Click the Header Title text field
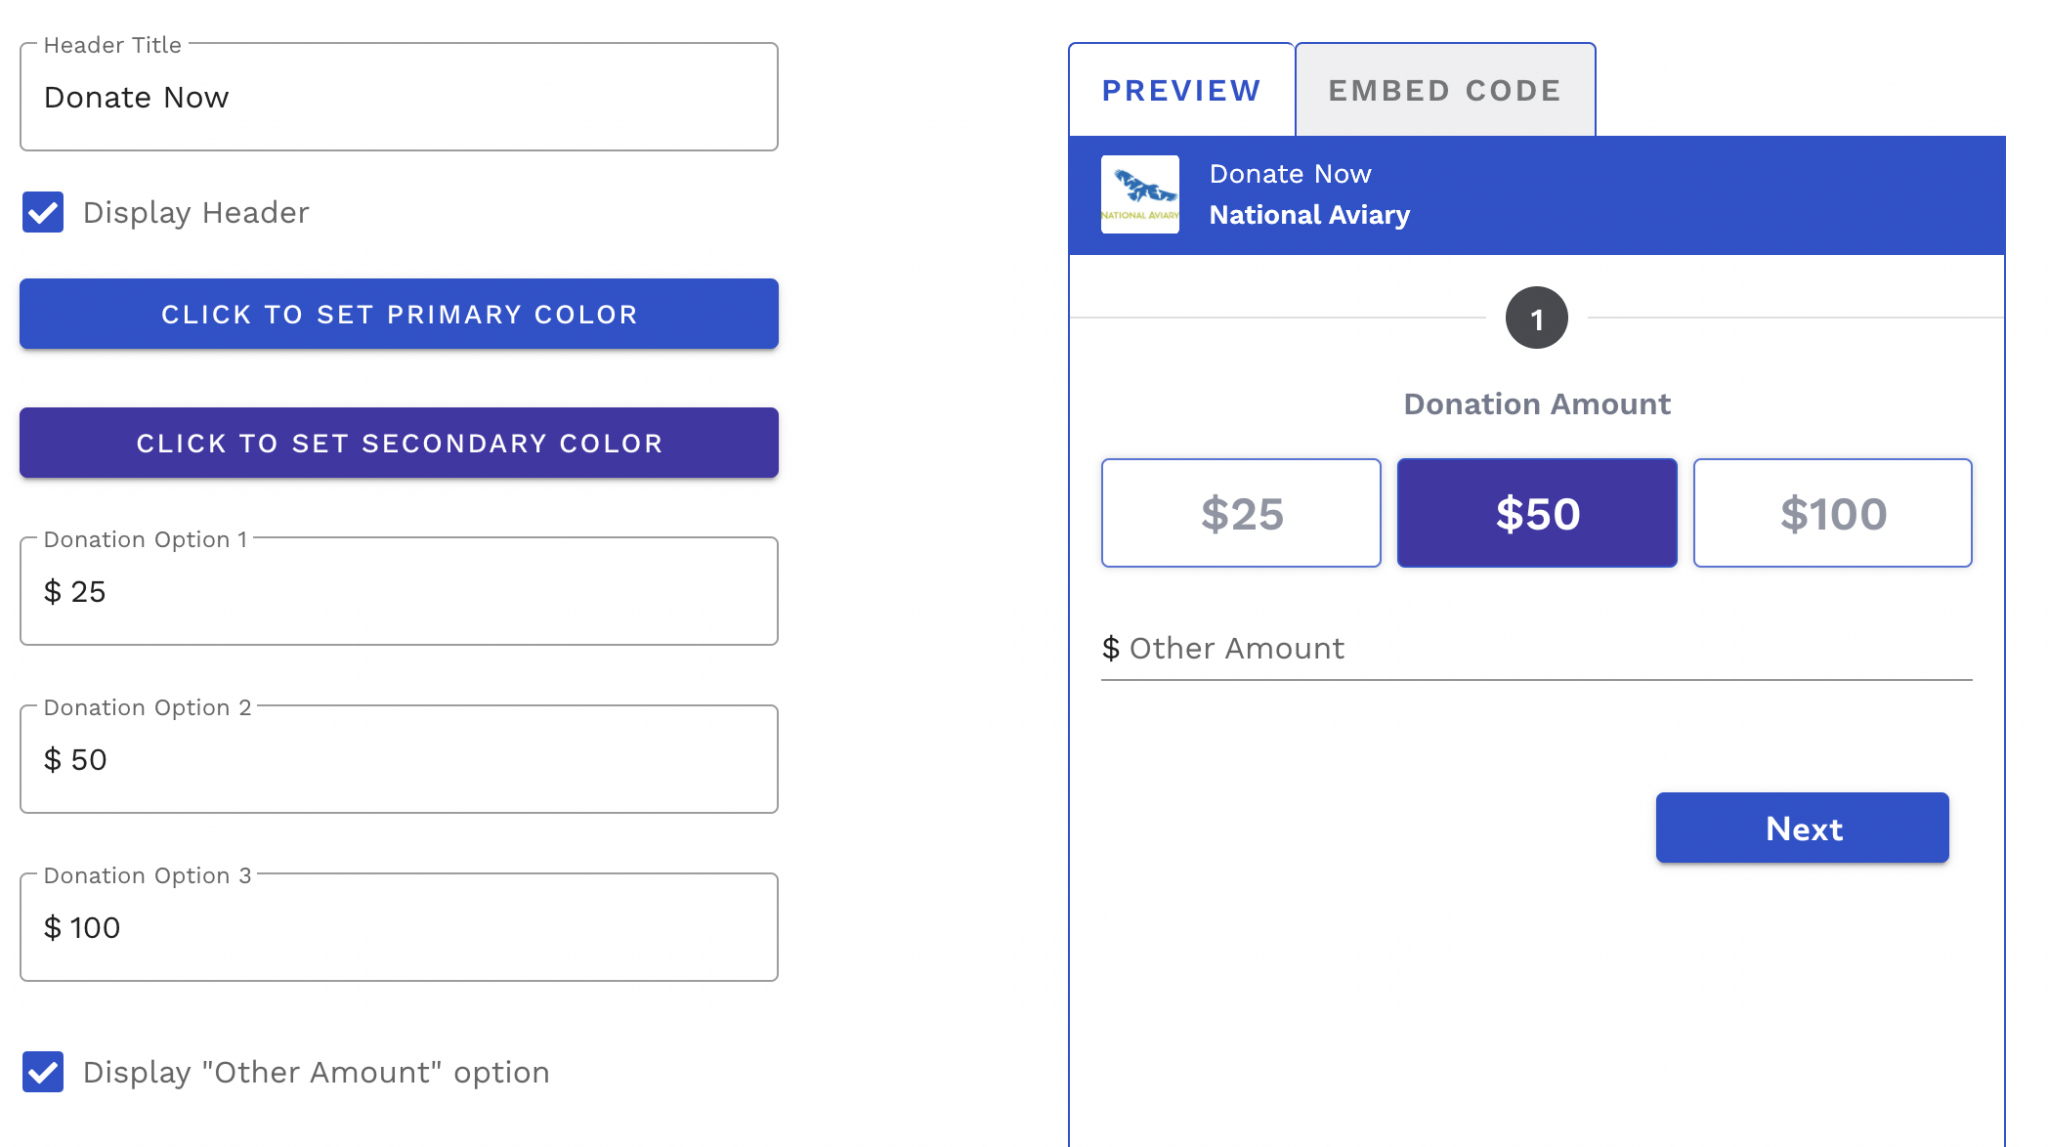The image size is (2048, 1147). point(398,97)
